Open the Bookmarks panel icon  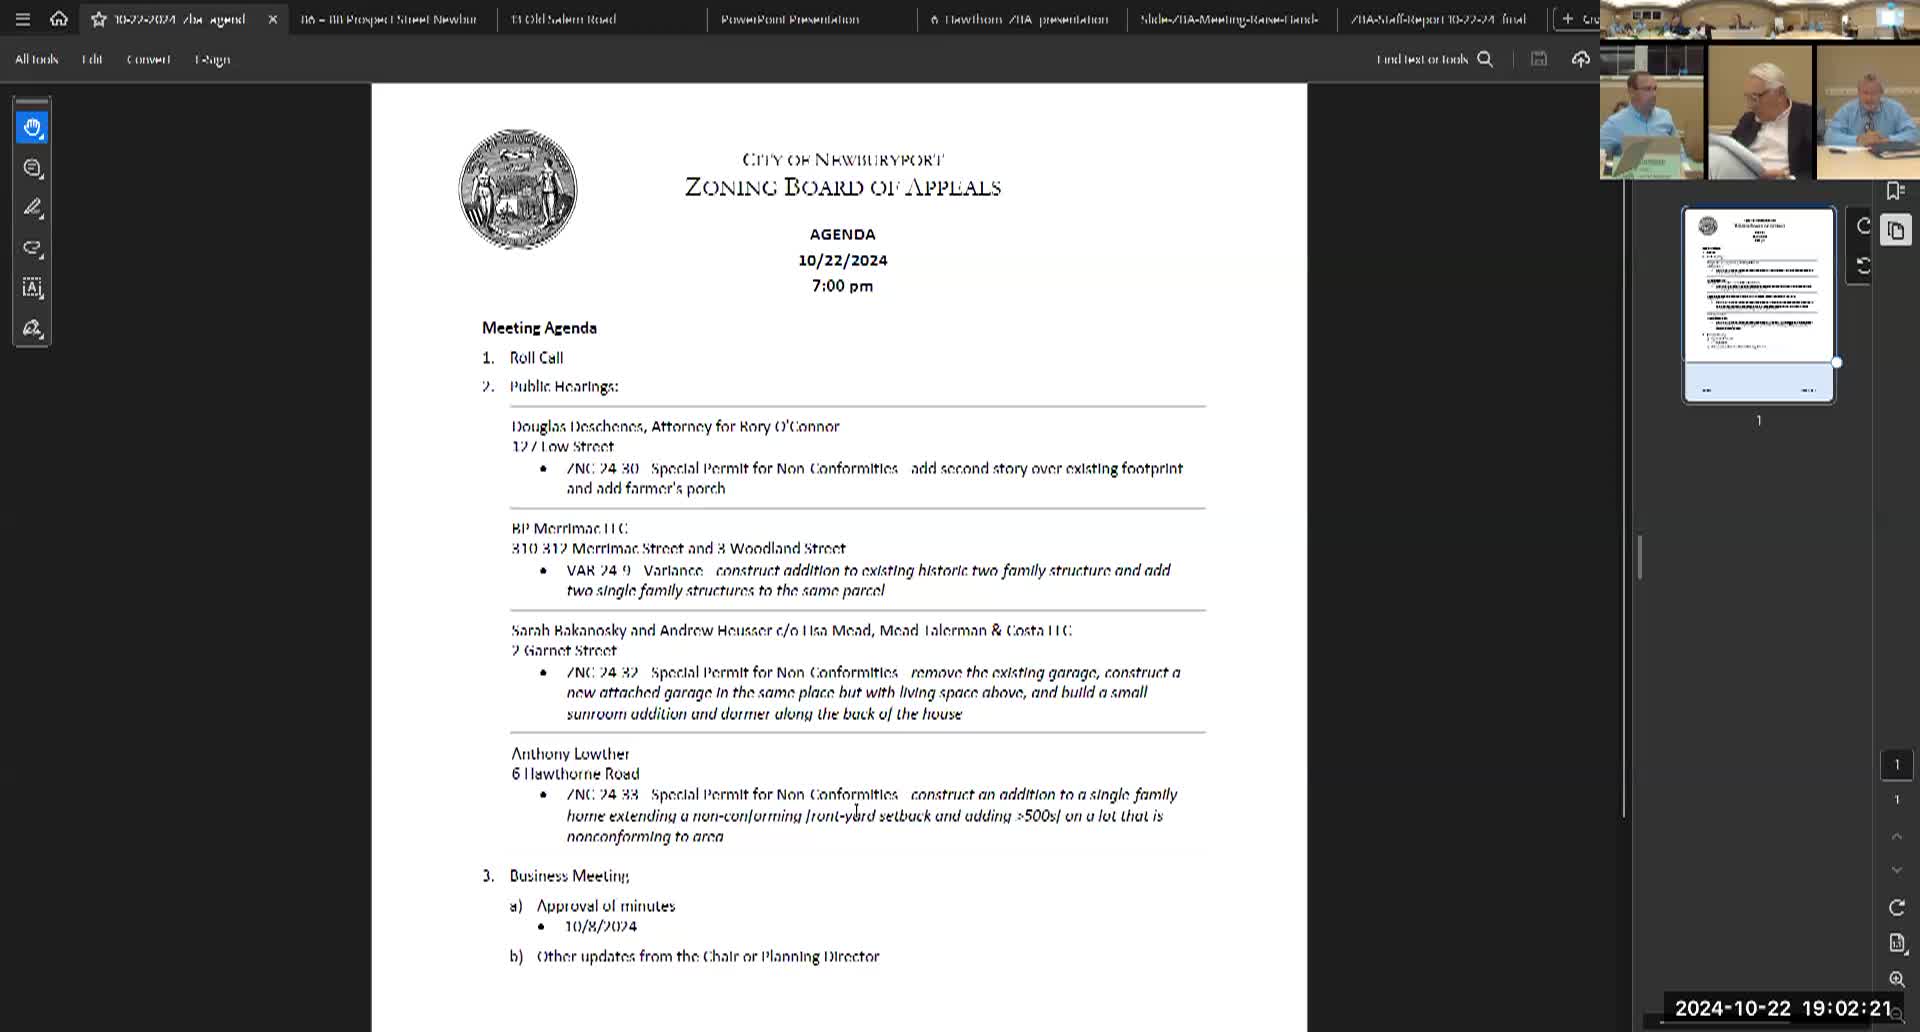1895,191
